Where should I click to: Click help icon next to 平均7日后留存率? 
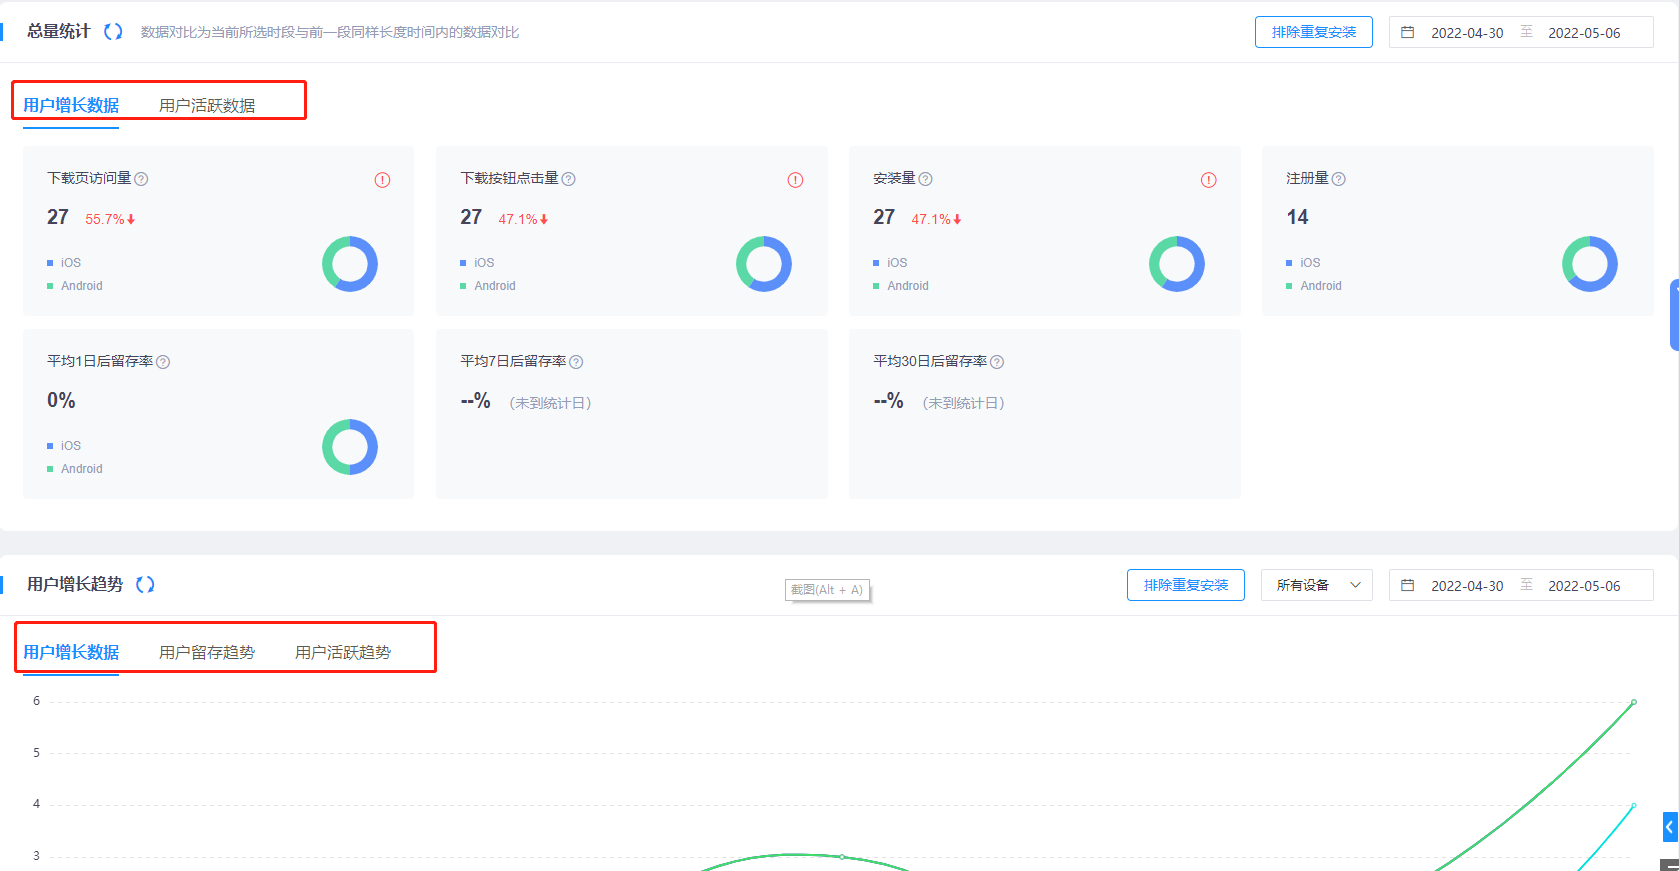point(576,362)
